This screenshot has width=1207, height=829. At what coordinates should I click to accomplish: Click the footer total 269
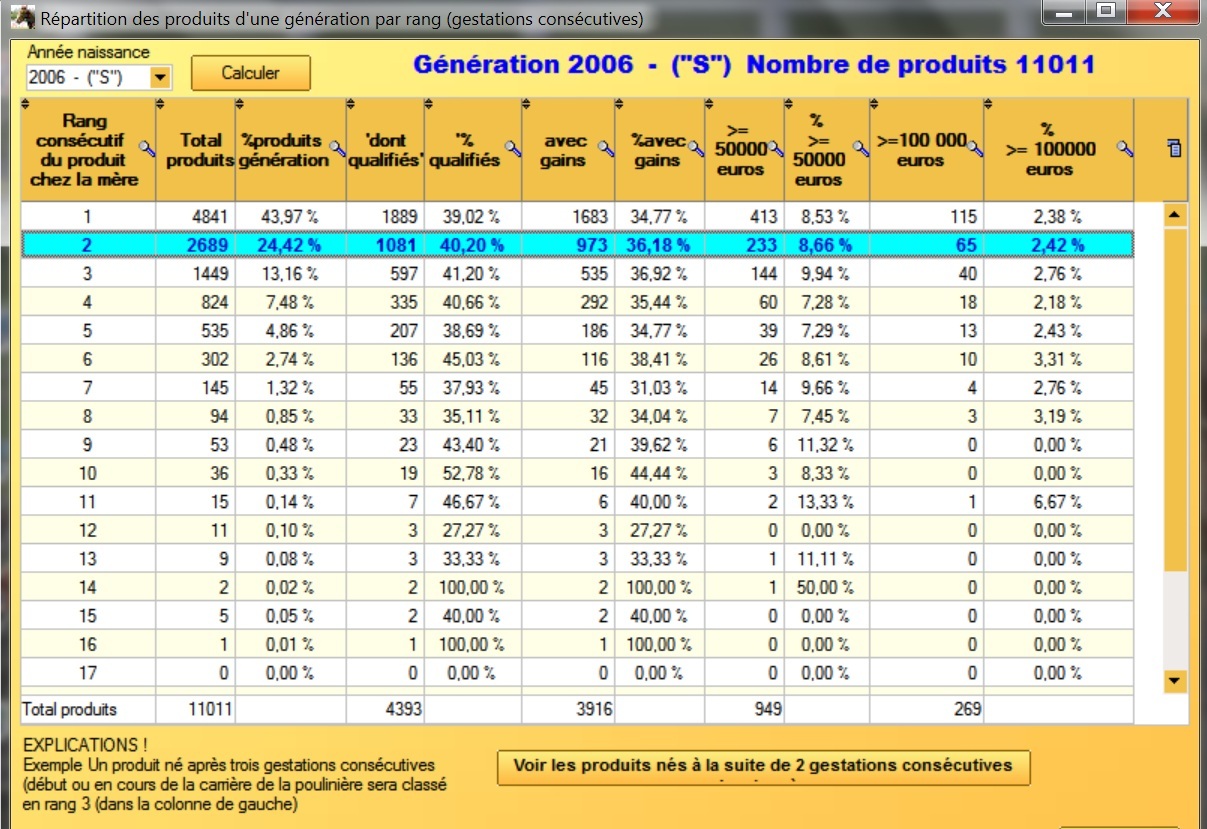[927, 710]
